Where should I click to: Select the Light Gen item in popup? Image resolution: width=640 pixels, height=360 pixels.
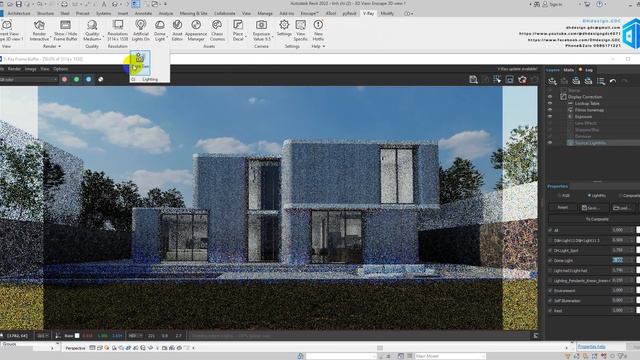140,62
